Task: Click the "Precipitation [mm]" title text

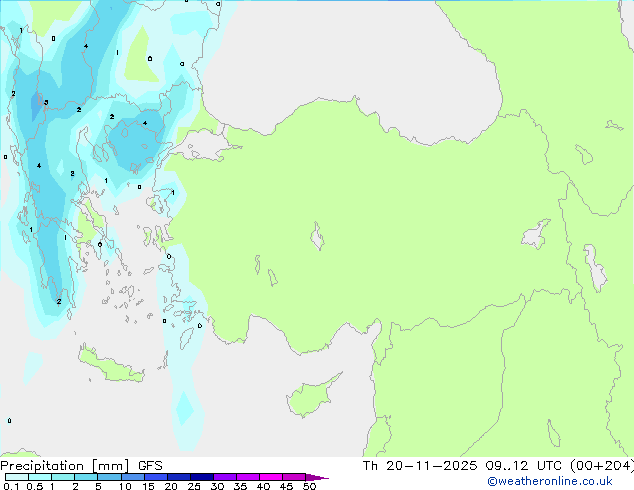Action: [65, 466]
